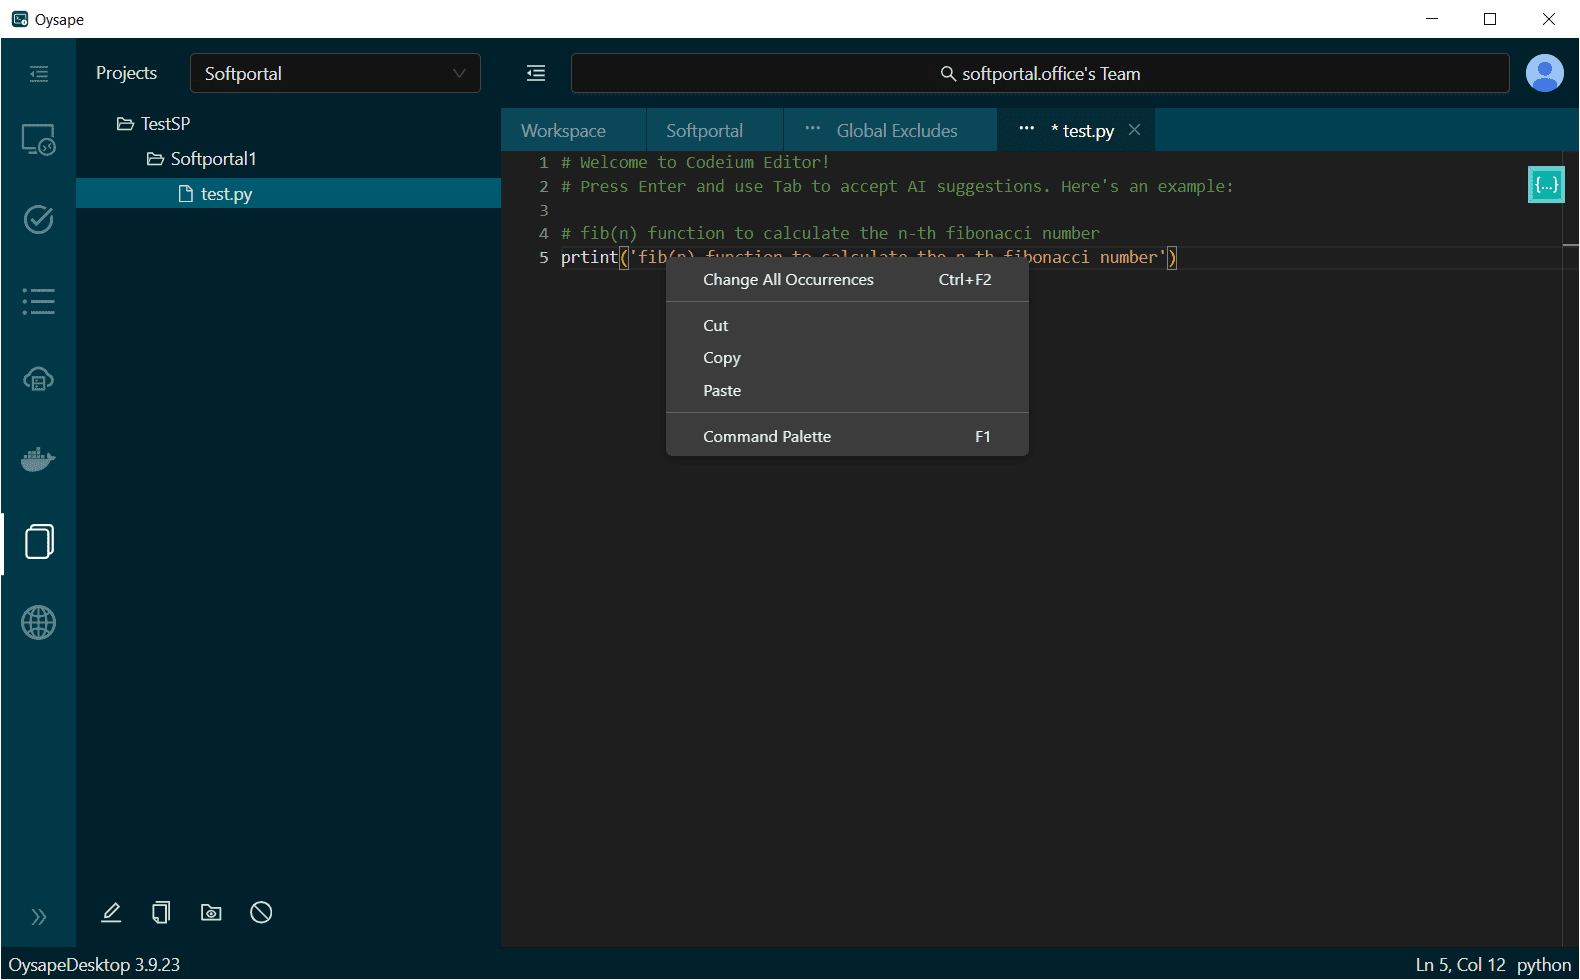1580x980 pixels.
Task: Collapse the TestSP folder
Action: tap(154, 124)
